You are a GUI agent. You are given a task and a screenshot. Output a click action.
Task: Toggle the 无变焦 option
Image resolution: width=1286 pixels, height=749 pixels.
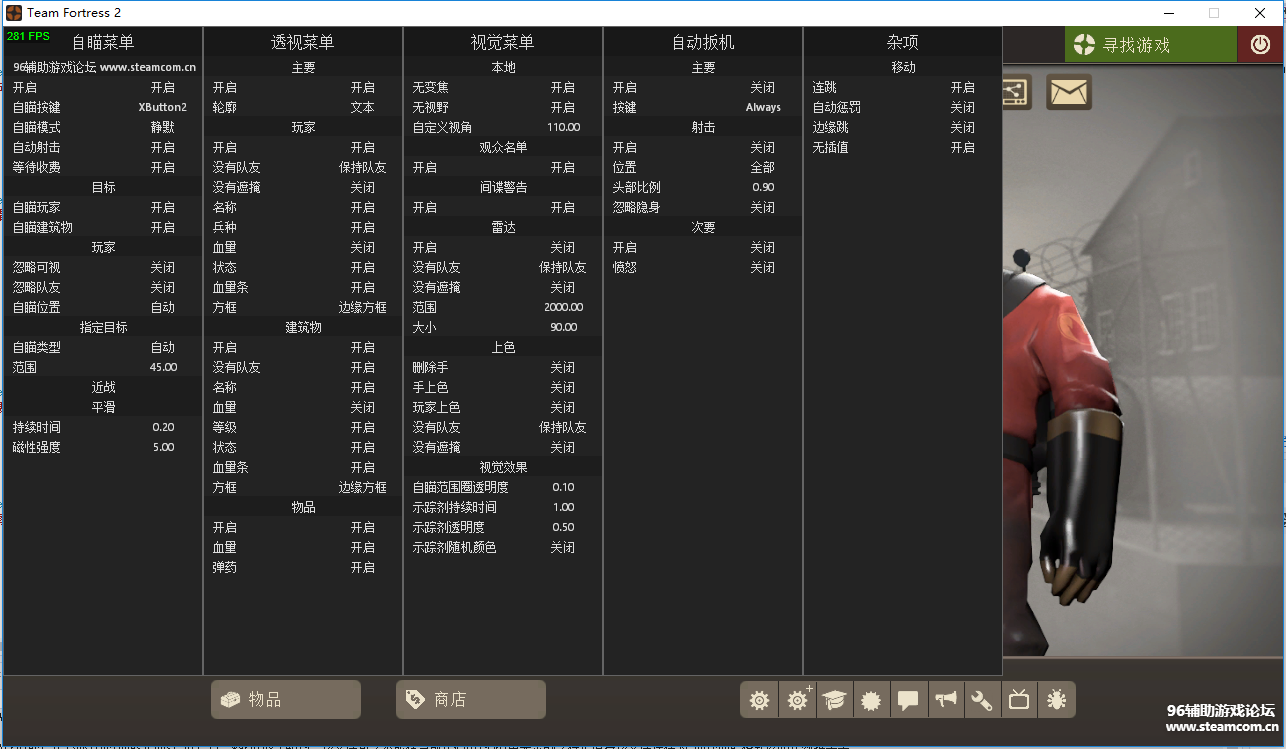562,87
